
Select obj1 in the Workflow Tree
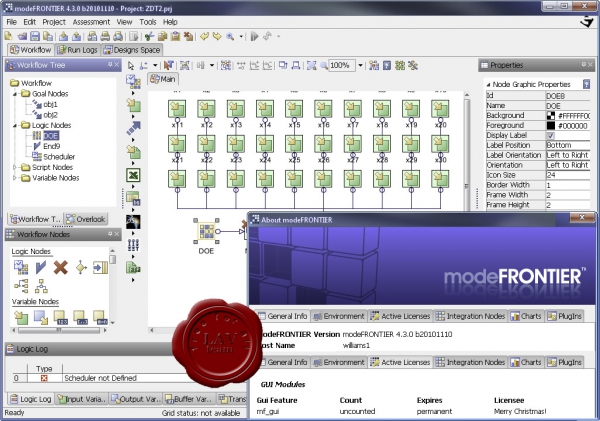click(51, 104)
